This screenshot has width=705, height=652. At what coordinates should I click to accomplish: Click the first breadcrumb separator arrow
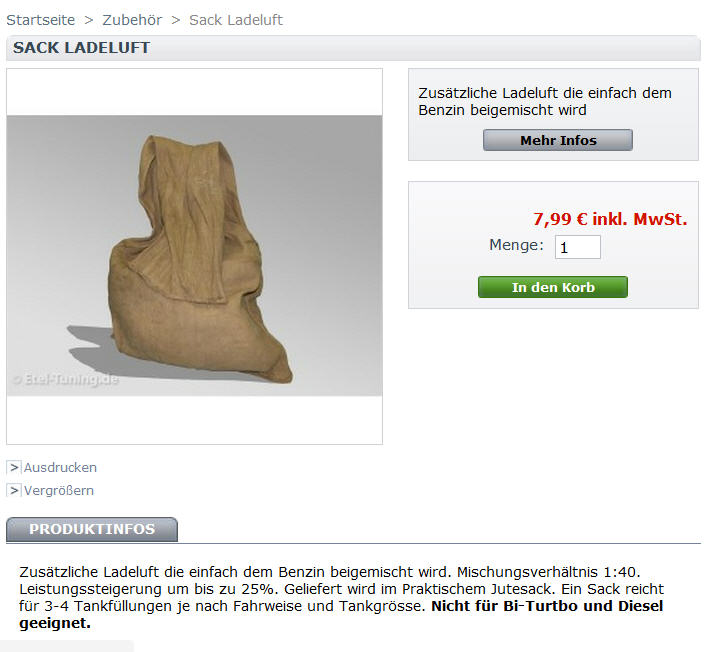pos(89,20)
